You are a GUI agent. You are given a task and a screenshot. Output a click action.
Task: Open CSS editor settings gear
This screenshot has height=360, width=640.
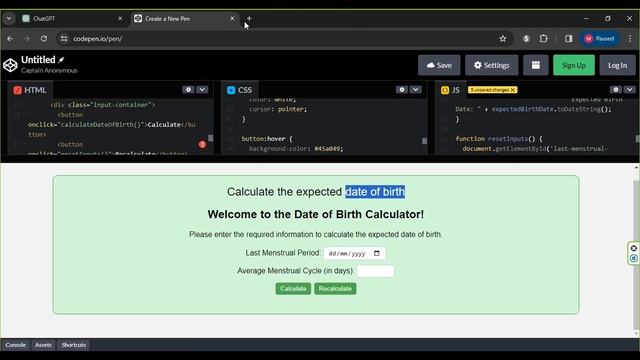click(x=402, y=89)
